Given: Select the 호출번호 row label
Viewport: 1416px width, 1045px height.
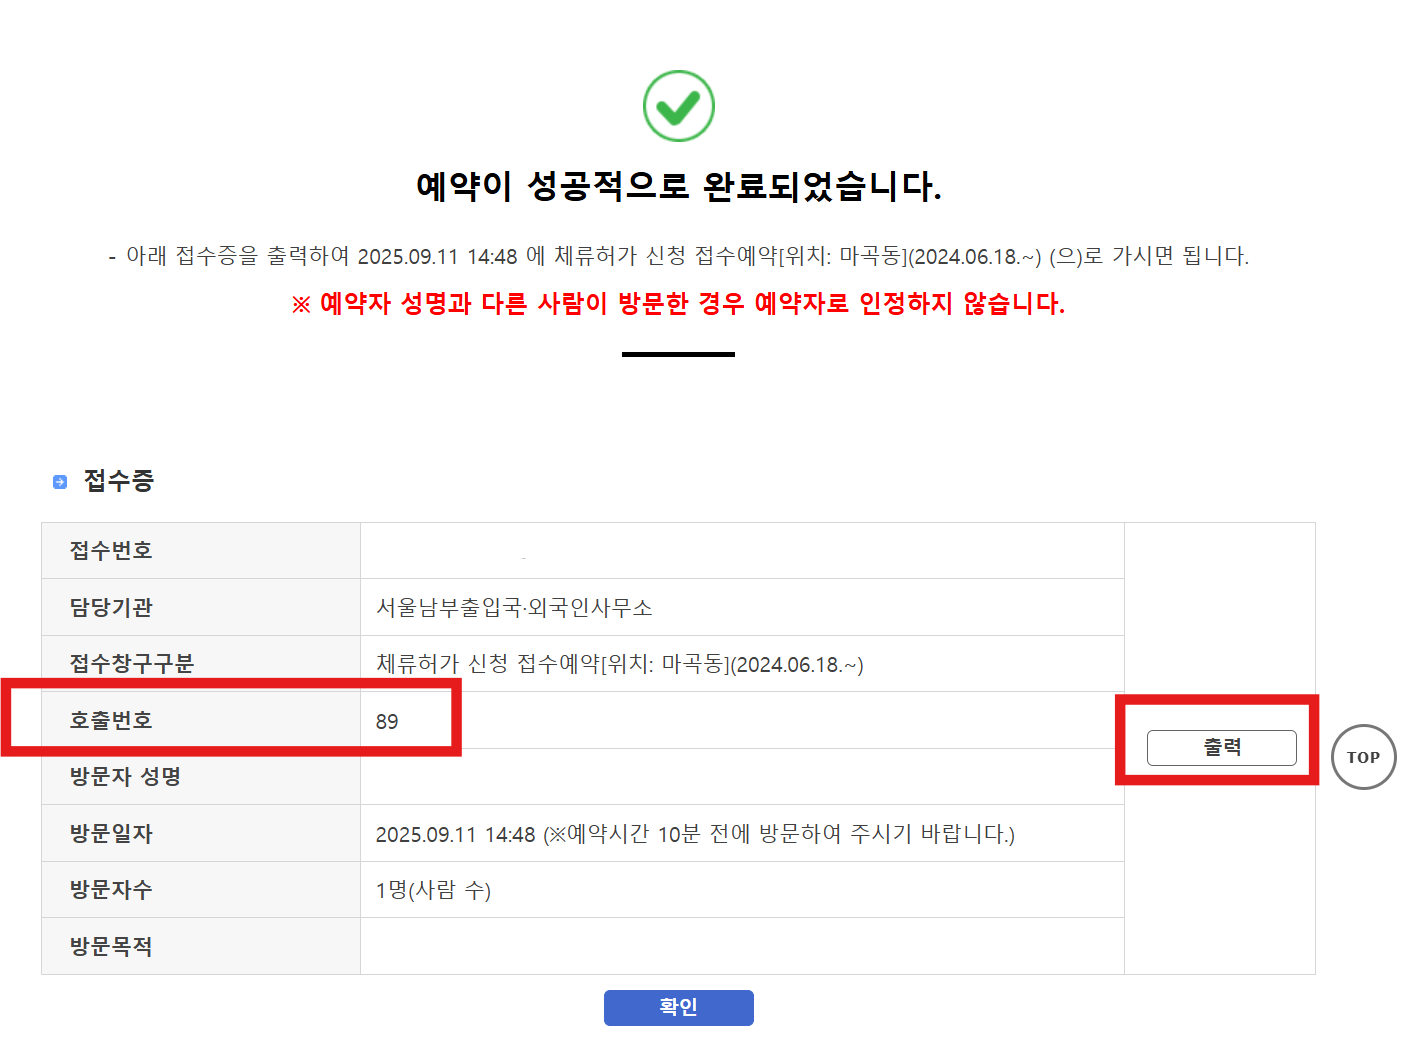Looking at the screenshot, I should pyautogui.click(x=111, y=721).
